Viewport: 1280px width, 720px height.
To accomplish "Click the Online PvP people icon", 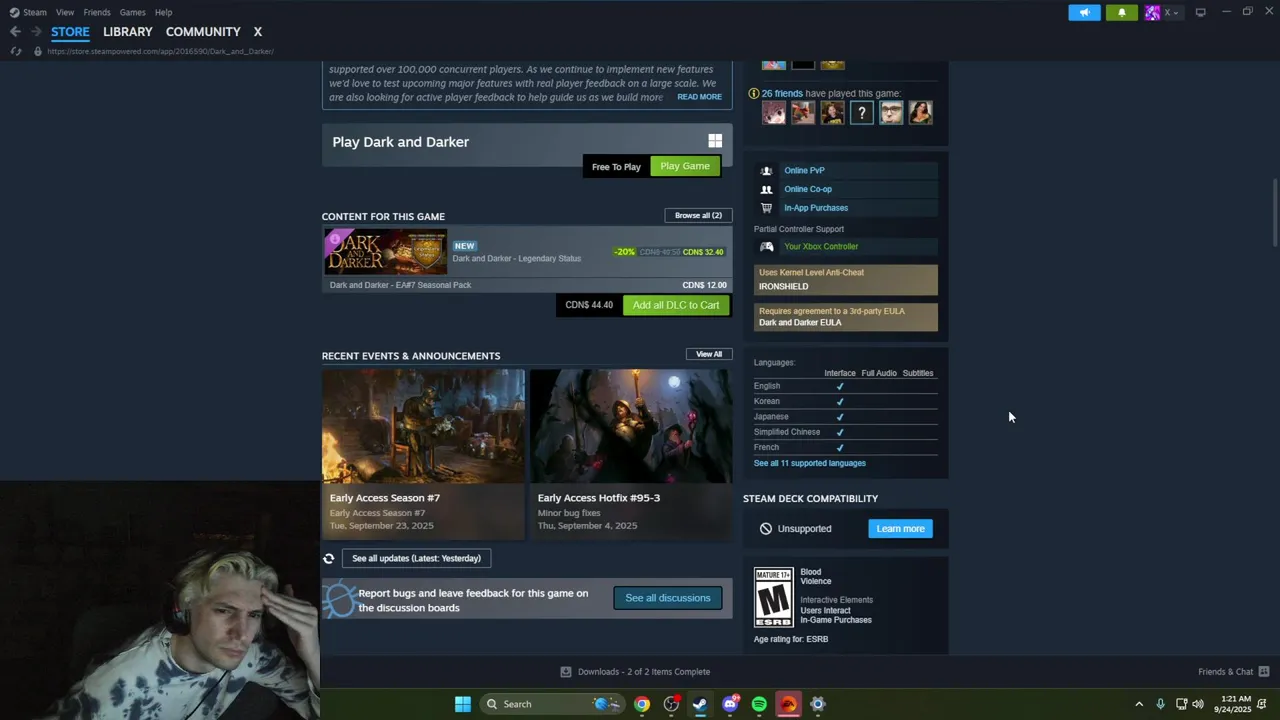I will (766, 171).
